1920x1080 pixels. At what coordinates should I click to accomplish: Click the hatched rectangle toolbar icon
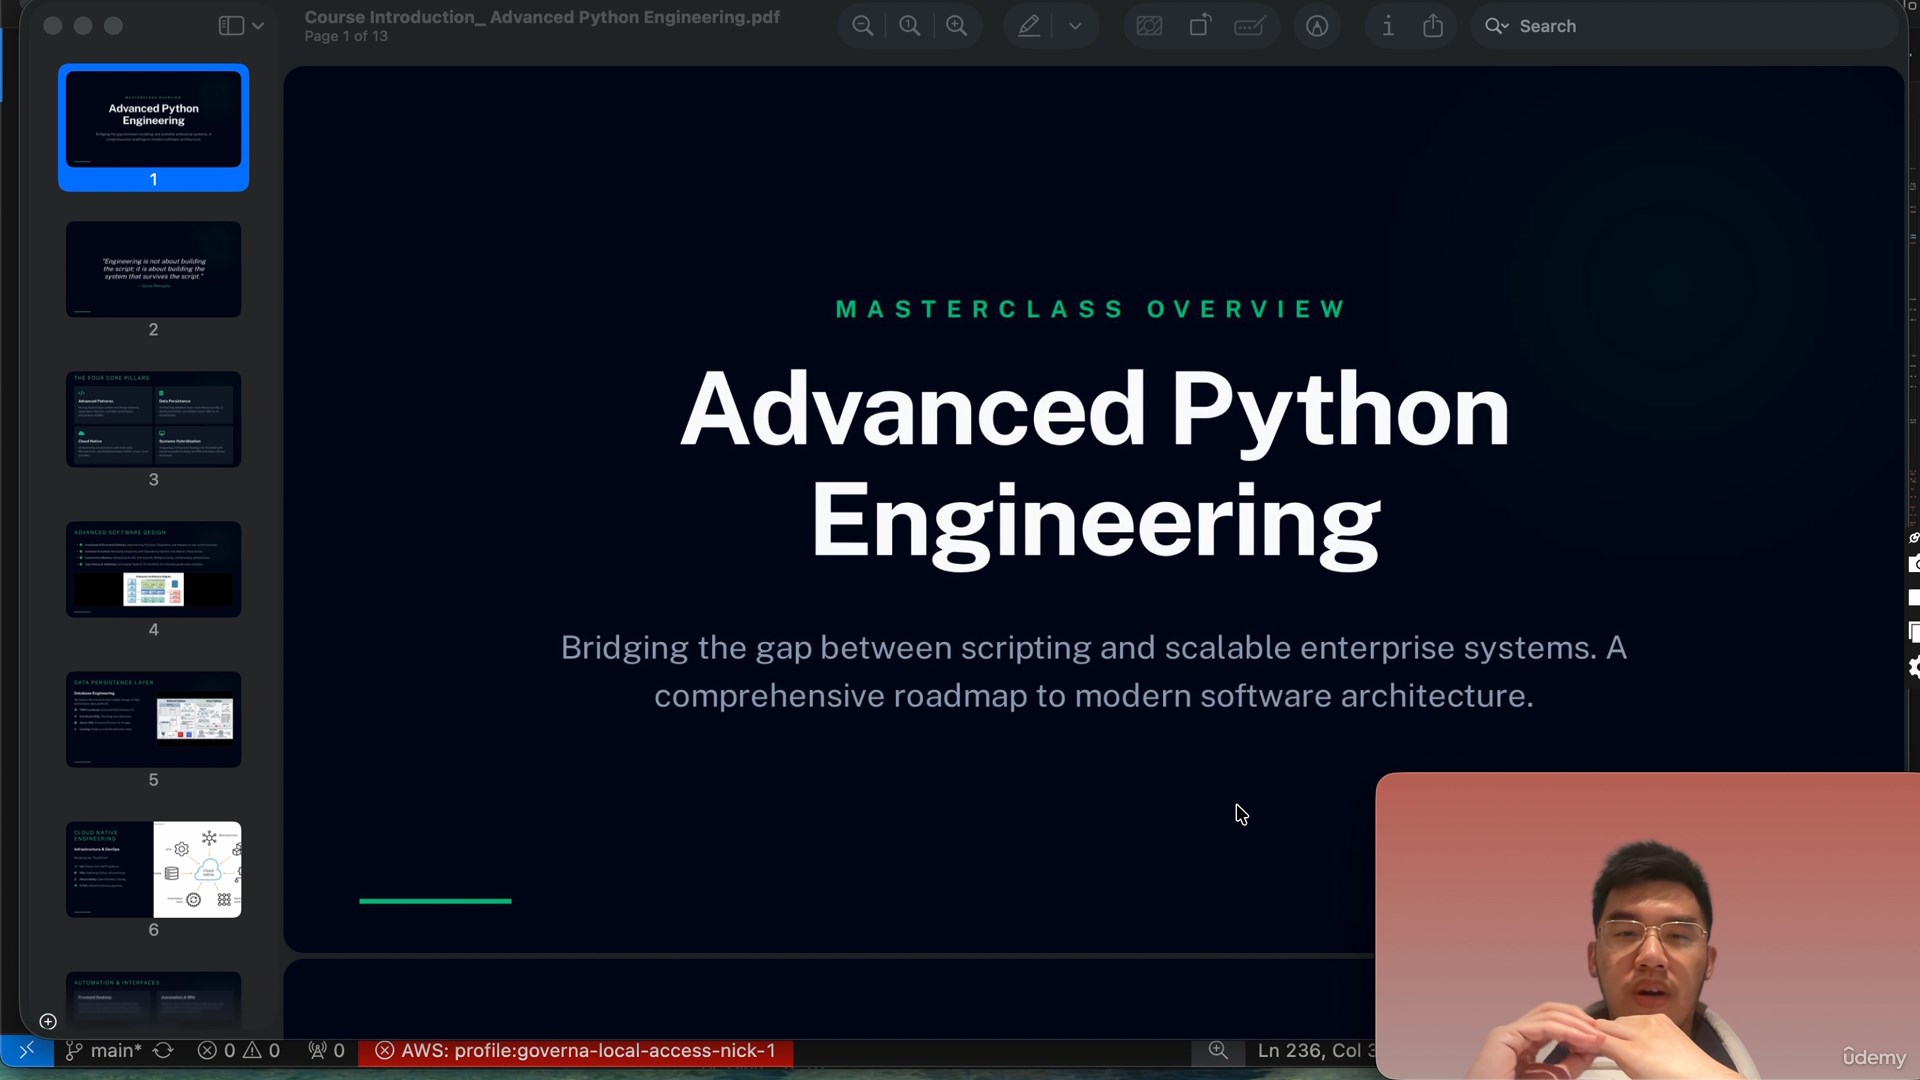pos(1150,26)
